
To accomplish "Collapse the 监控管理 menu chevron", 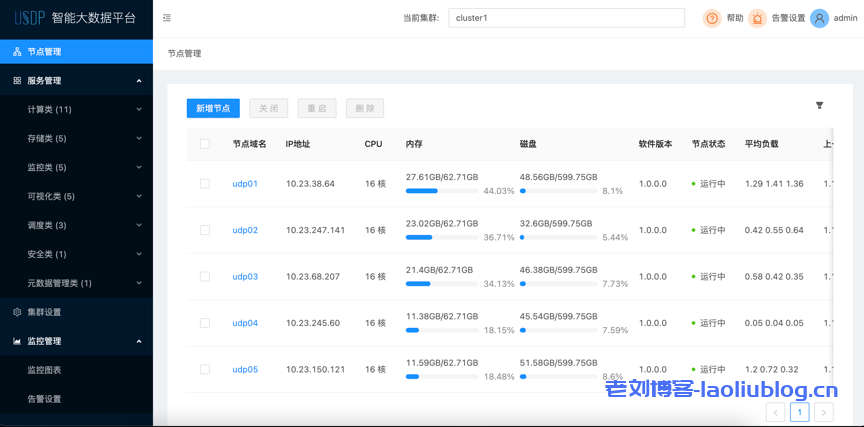I will [139, 341].
